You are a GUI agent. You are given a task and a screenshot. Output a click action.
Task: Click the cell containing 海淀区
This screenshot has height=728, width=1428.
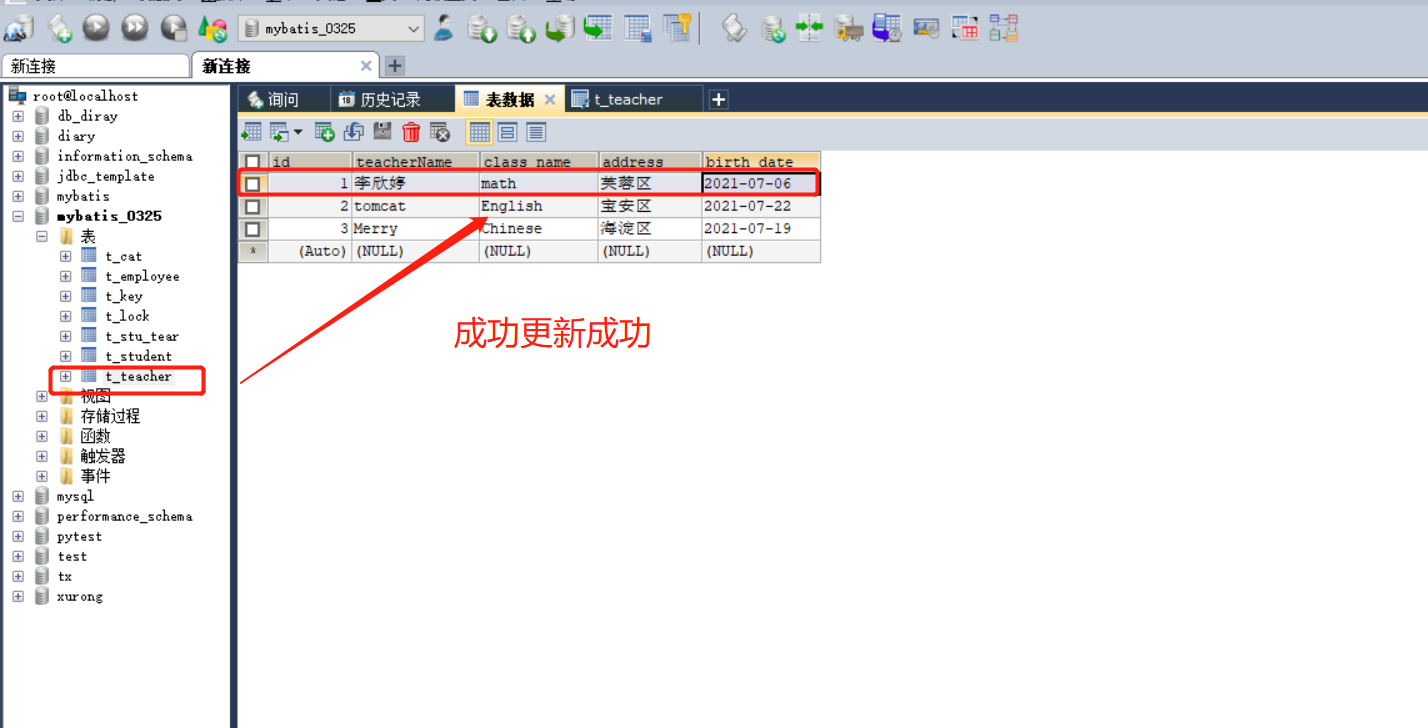point(650,228)
